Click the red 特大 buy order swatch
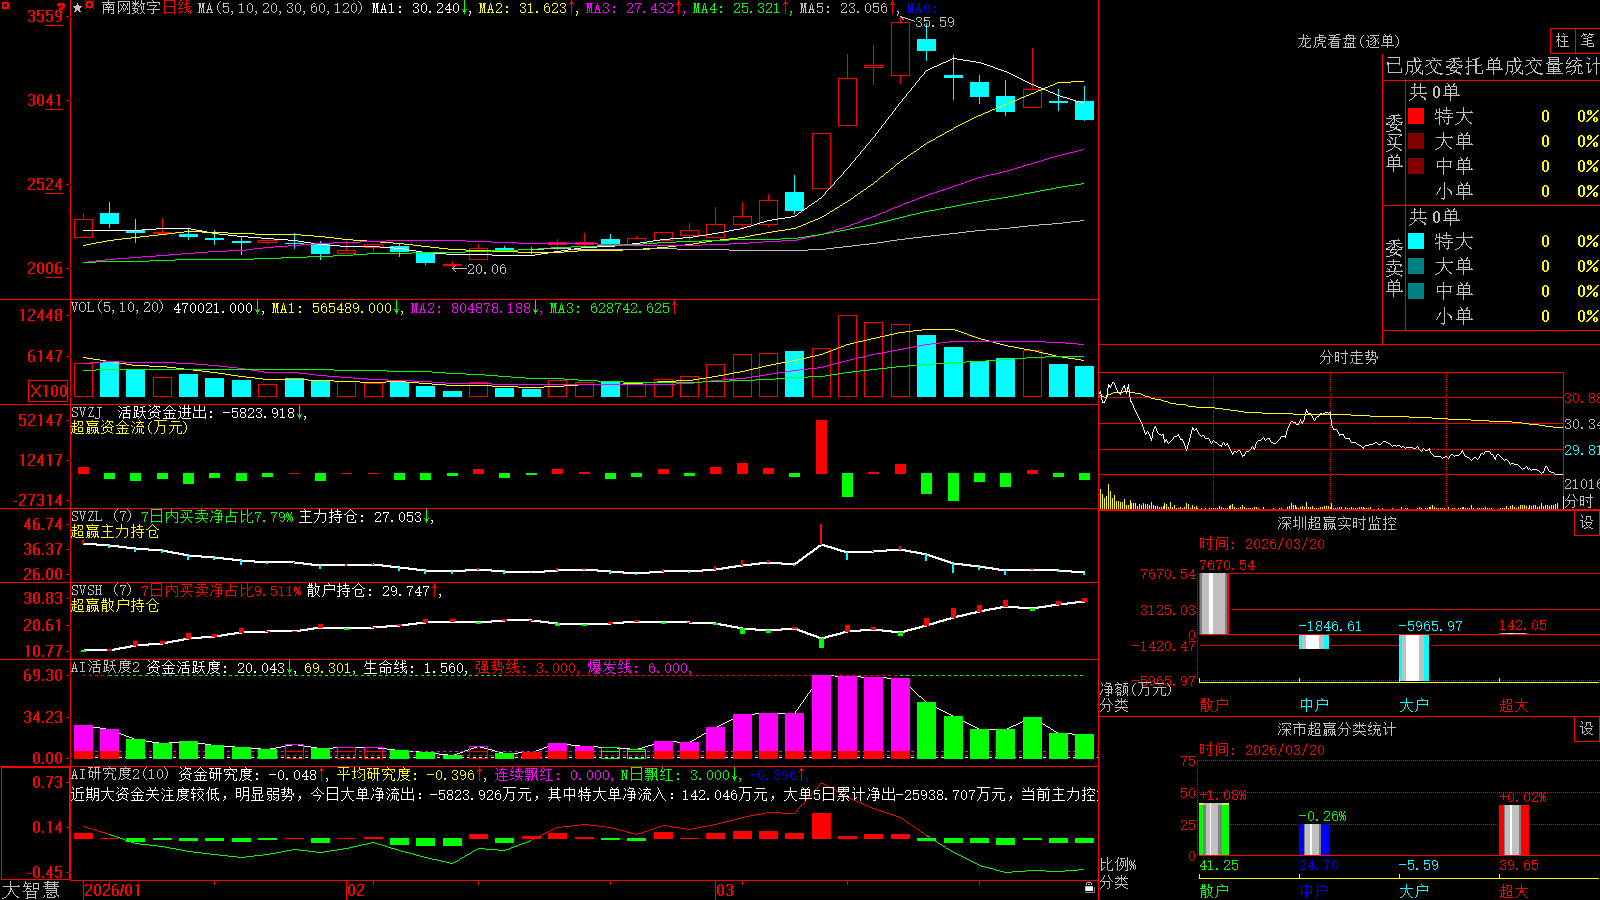Viewport: 1600px width, 900px height. point(1416,116)
